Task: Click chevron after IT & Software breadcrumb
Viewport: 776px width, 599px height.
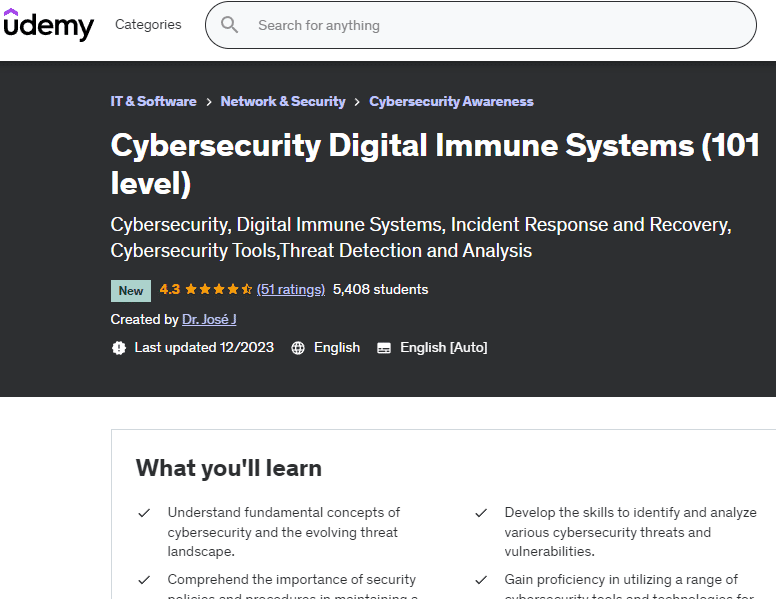Action: 208,102
